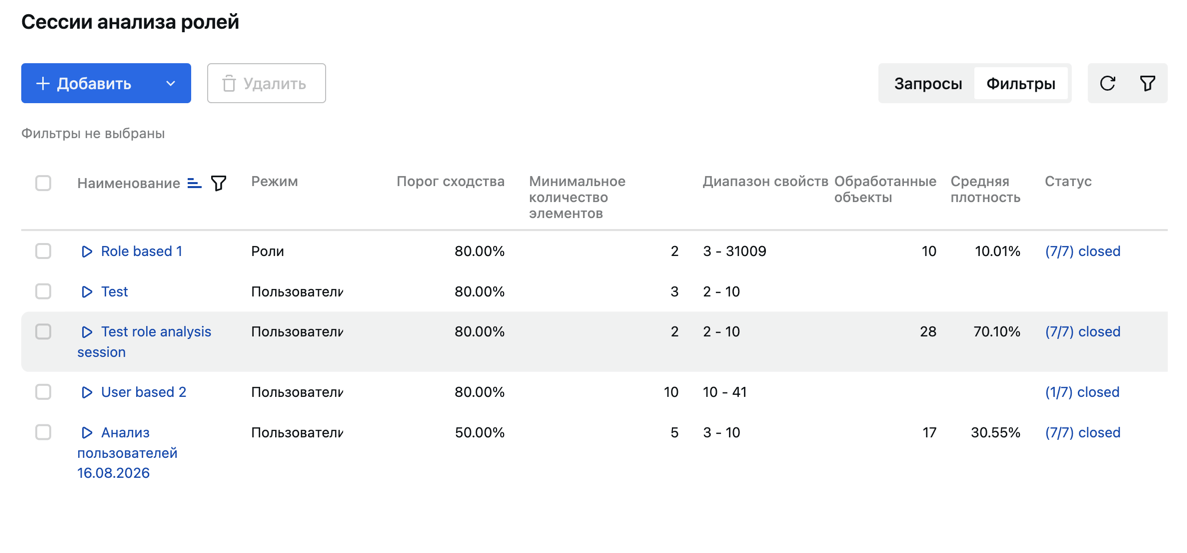Click the play triangle beside Анализ пользователей
This screenshot has width=1187, height=553.
87,433
